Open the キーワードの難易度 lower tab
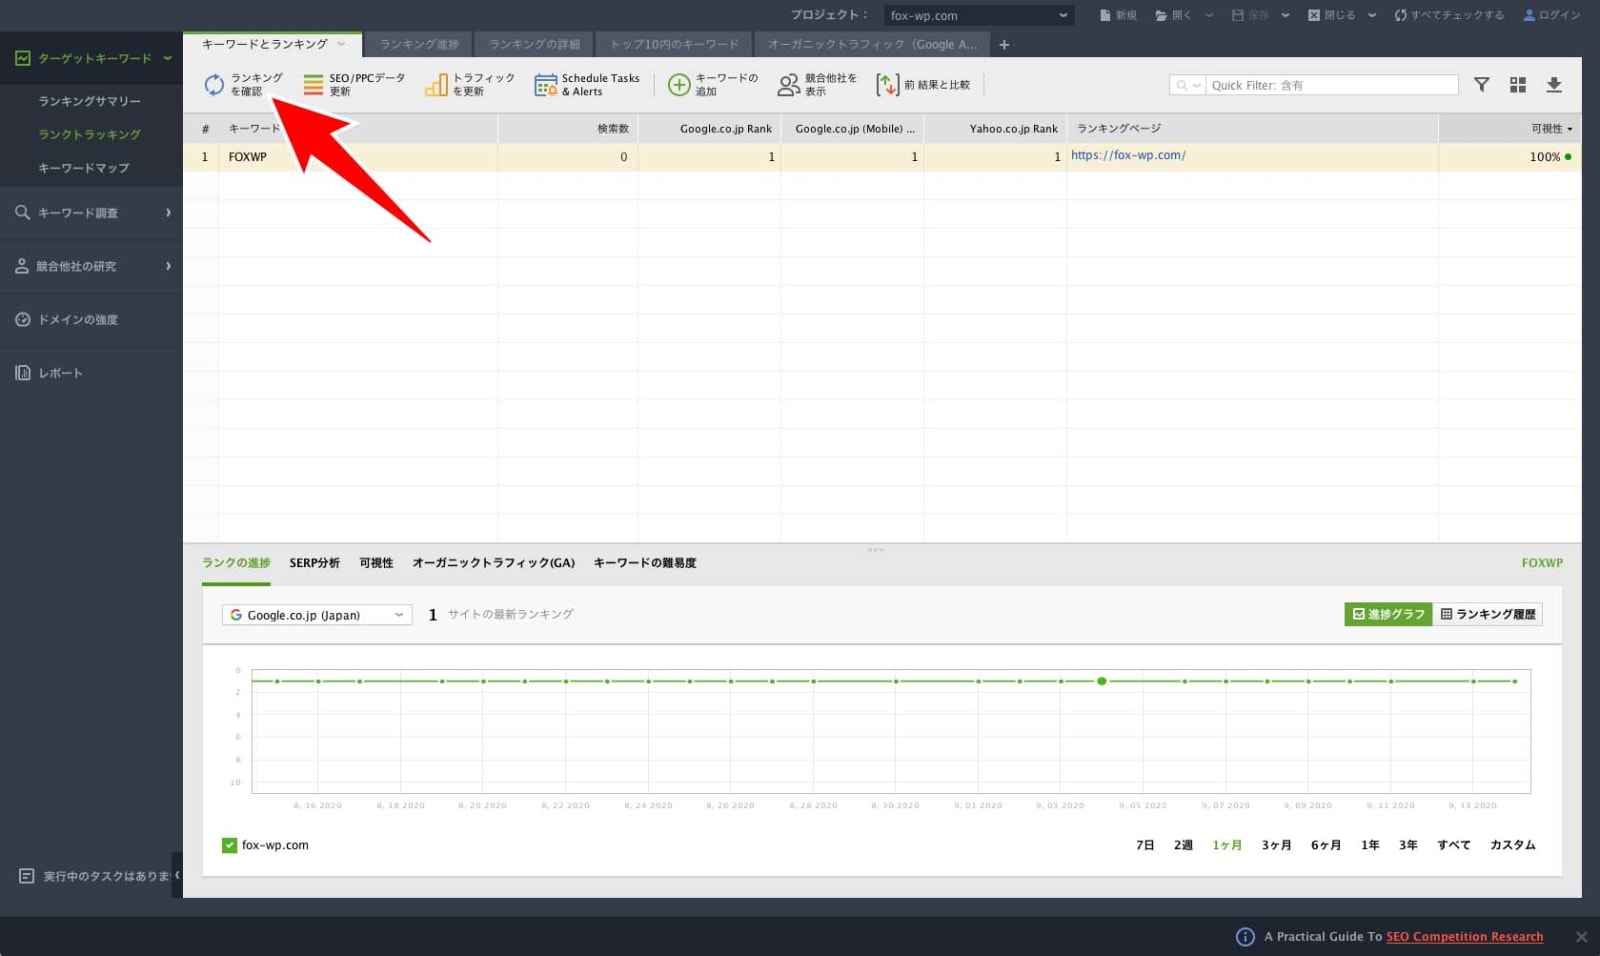Viewport: 1600px width, 956px height. pyautogui.click(x=645, y=563)
